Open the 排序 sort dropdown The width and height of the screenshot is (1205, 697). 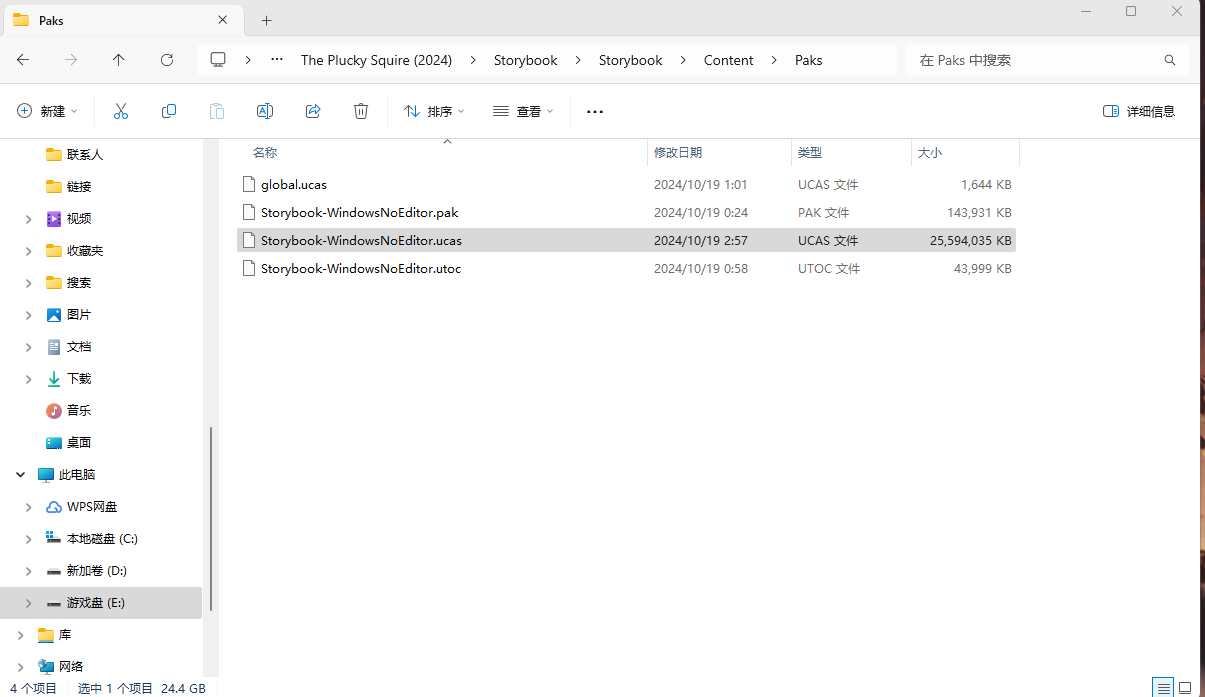pos(434,111)
